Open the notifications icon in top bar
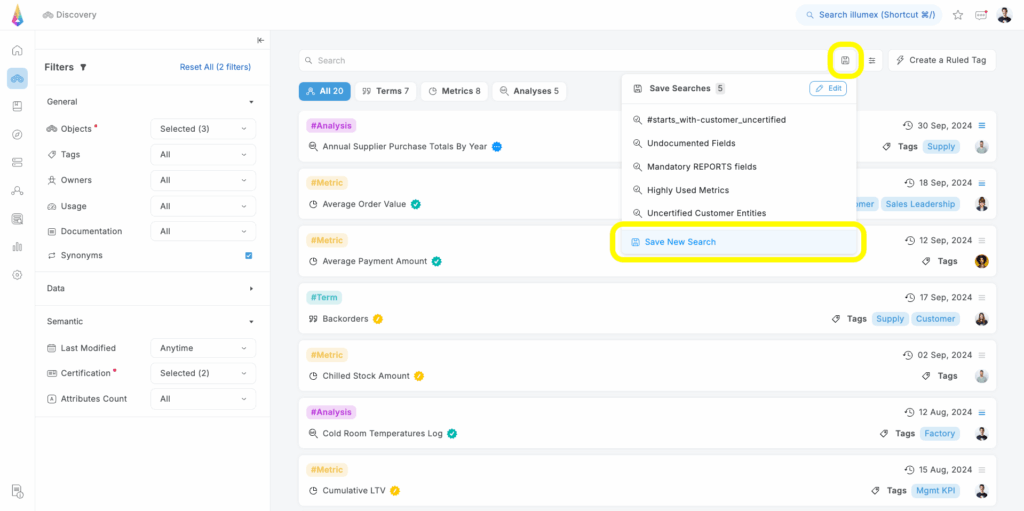 click(x=981, y=15)
